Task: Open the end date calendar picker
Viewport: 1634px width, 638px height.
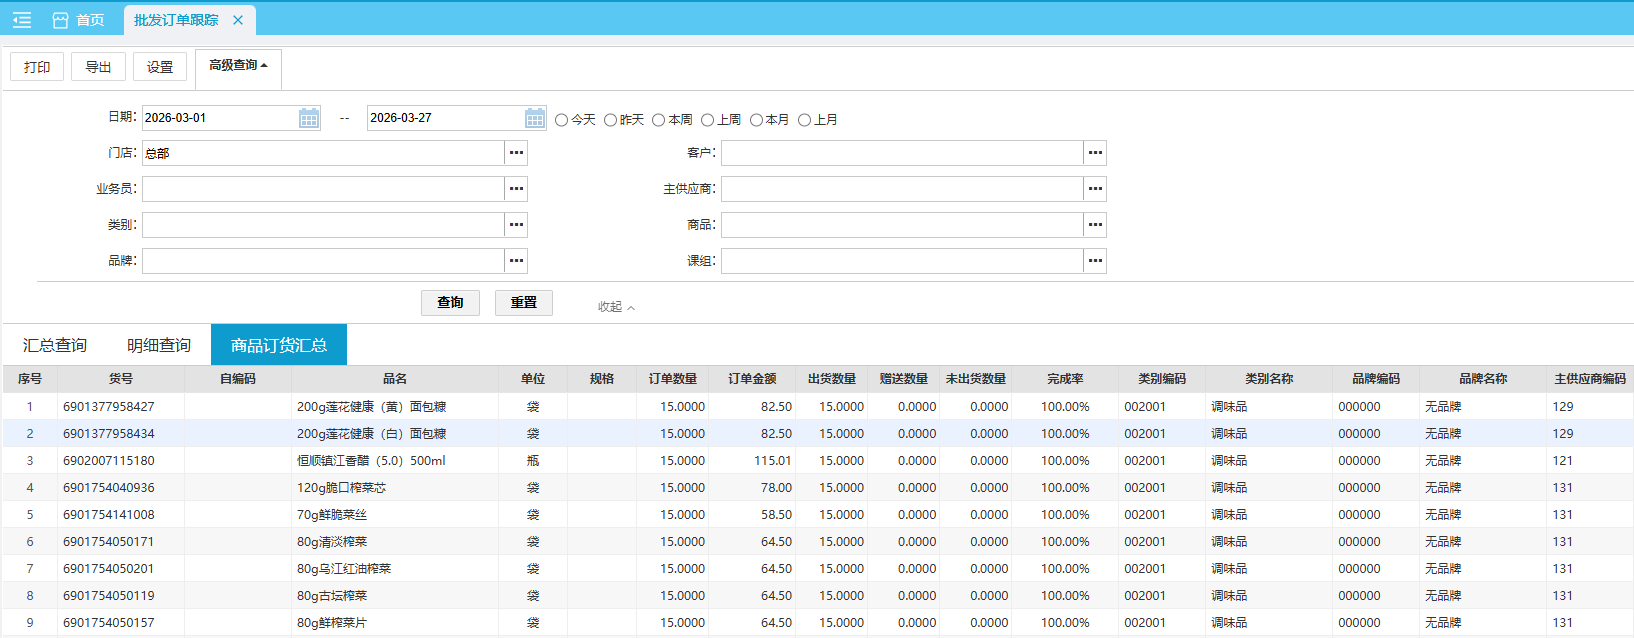Action: pyautogui.click(x=535, y=118)
